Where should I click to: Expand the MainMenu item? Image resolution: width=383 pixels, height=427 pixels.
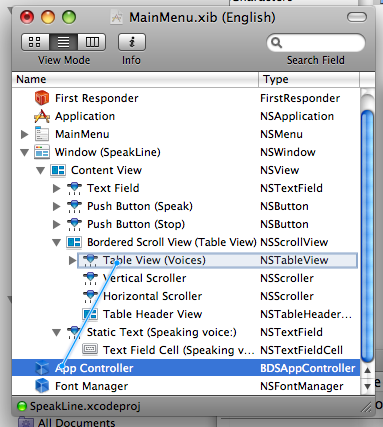24,134
